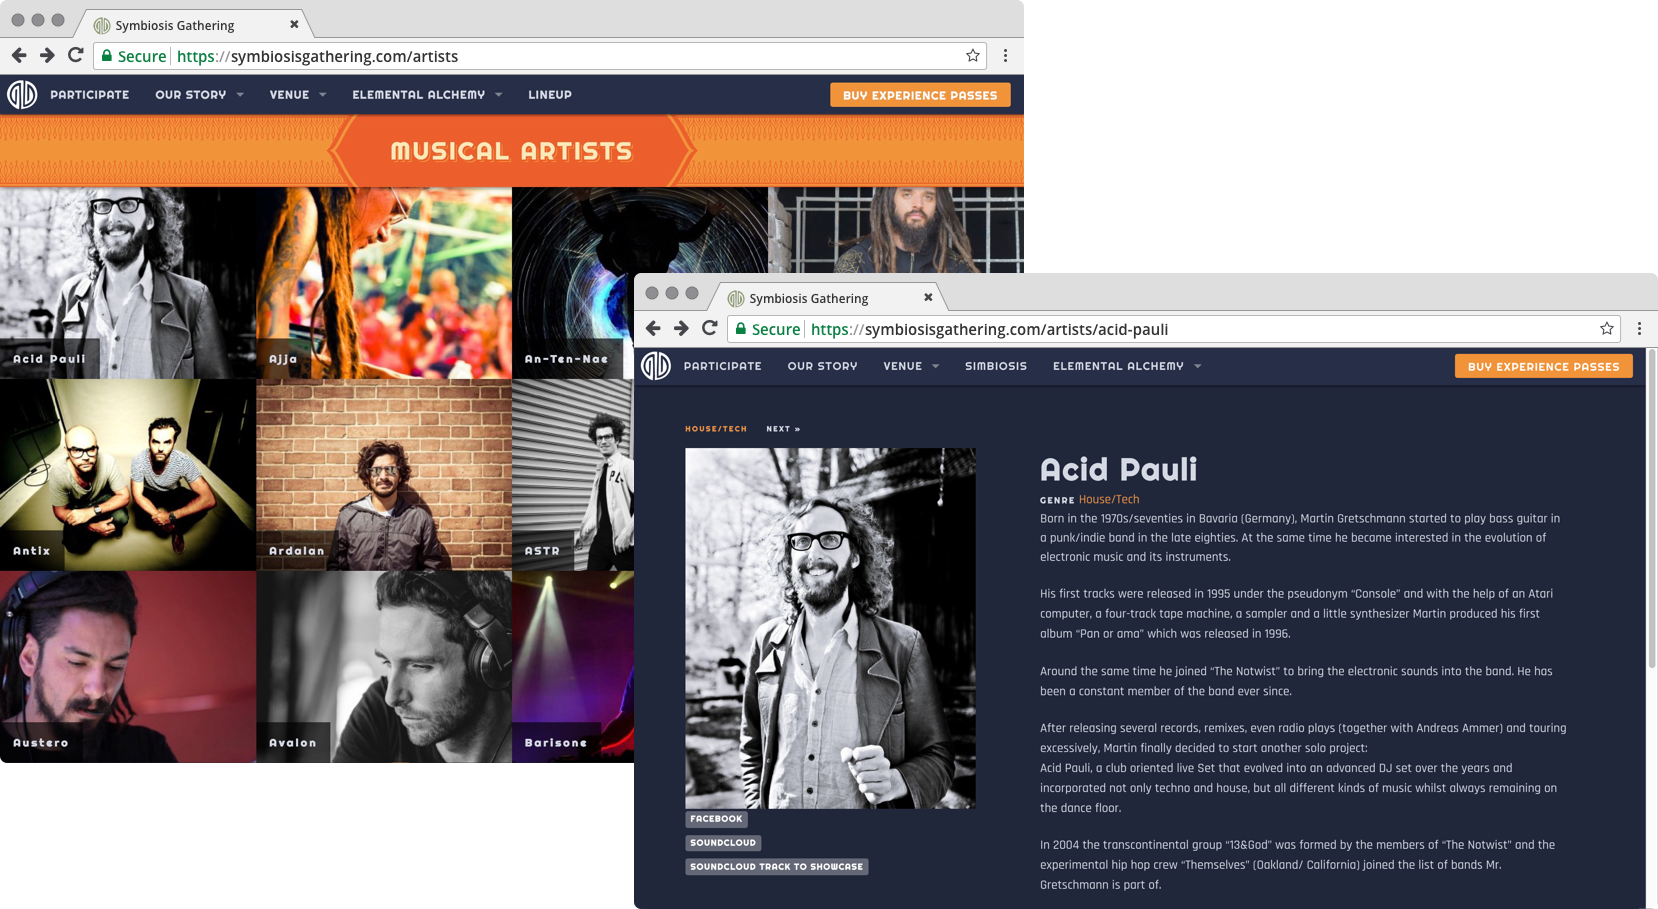Open the Avalon artist tile
The image size is (1658, 909).
pyautogui.click(x=384, y=667)
